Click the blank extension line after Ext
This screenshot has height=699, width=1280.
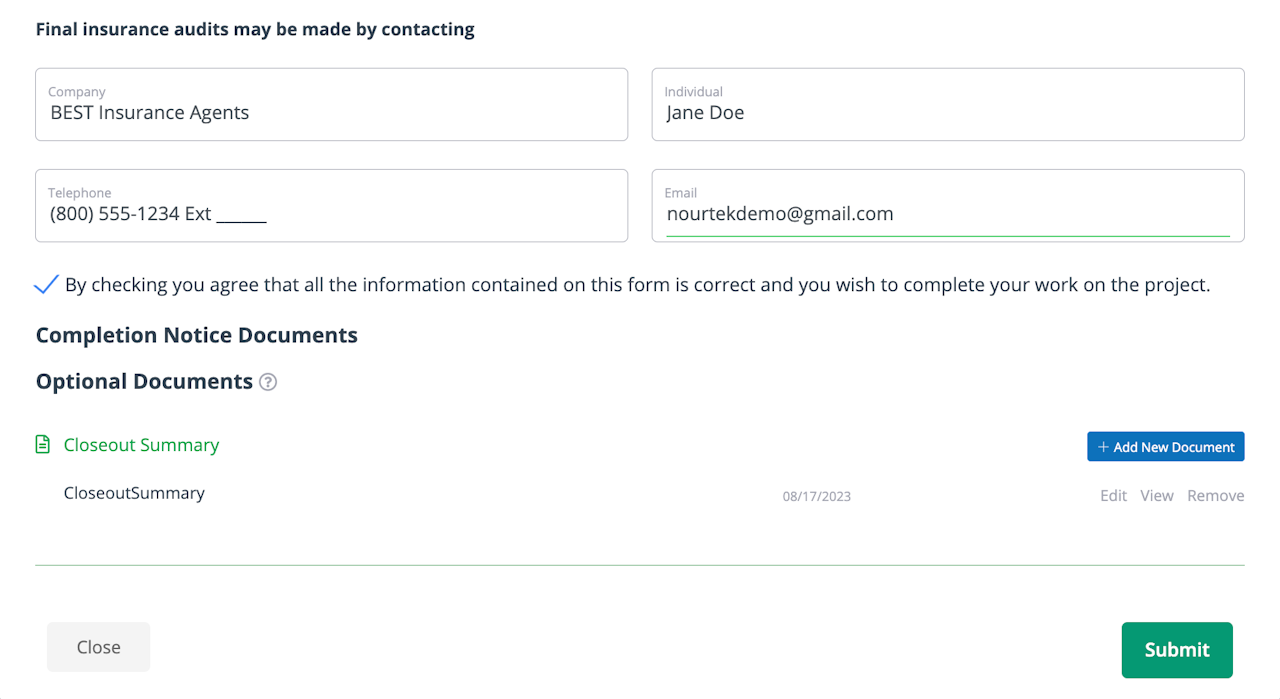point(241,214)
